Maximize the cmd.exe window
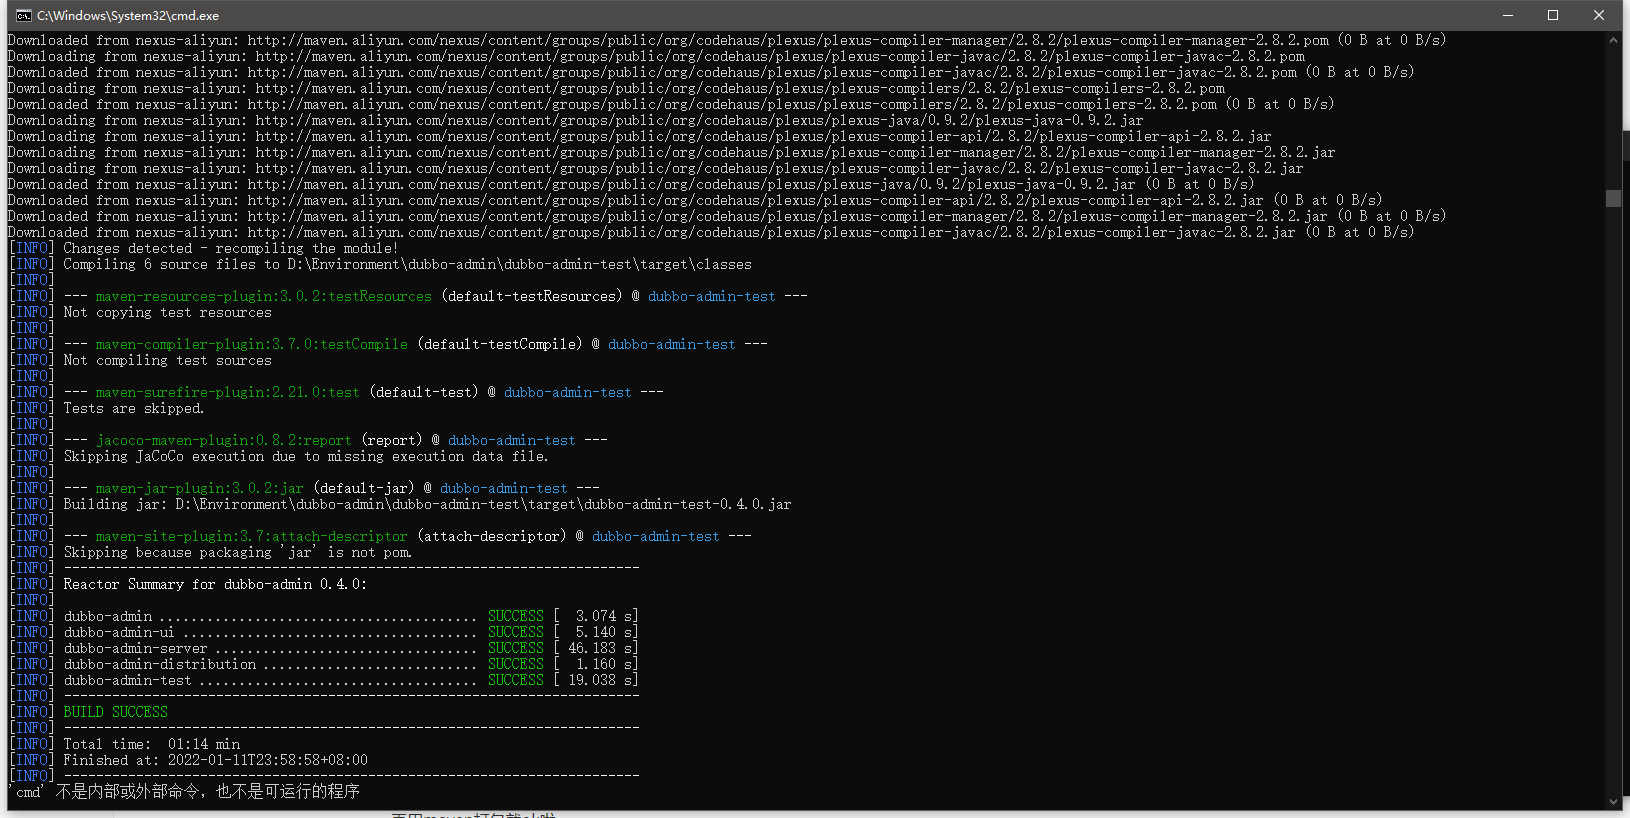Image resolution: width=1630 pixels, height=818 pixels. (1553, 15)
